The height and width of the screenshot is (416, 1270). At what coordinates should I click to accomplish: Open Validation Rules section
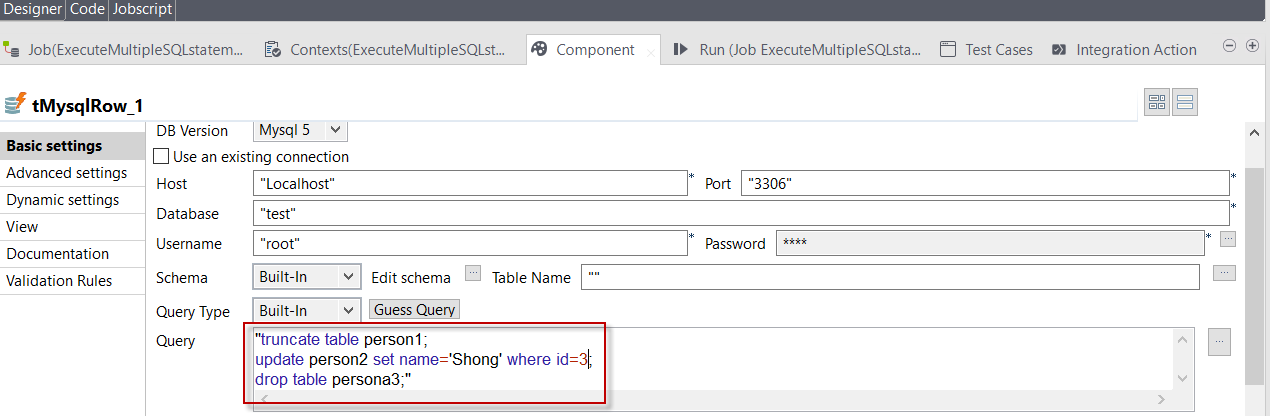coord(72,281)
